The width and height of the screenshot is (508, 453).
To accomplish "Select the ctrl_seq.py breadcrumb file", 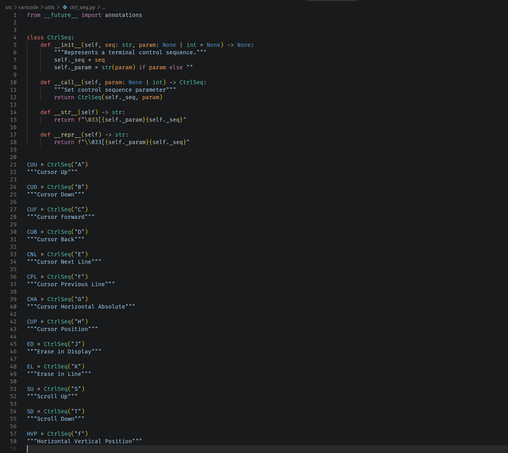I will pos(82,7).
